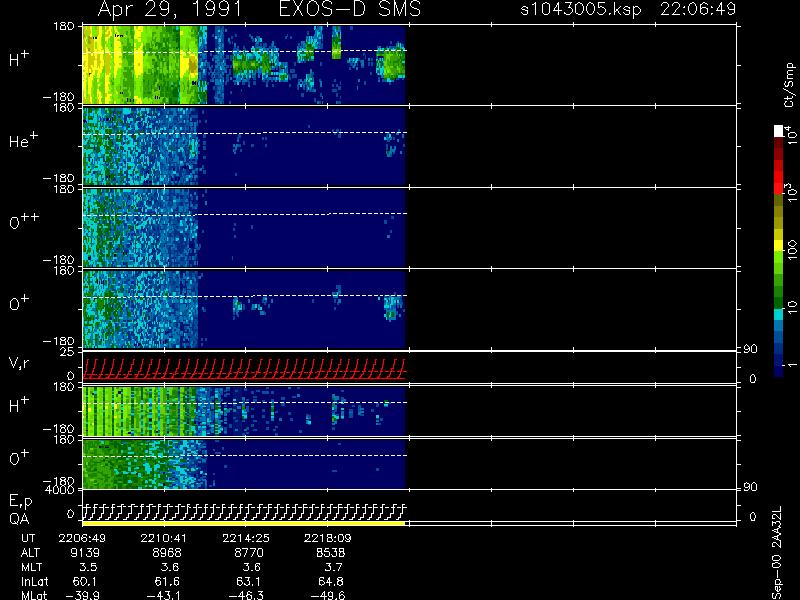Select the MLat row header
Screen dimensions: 800x600
tap(34, 595)
